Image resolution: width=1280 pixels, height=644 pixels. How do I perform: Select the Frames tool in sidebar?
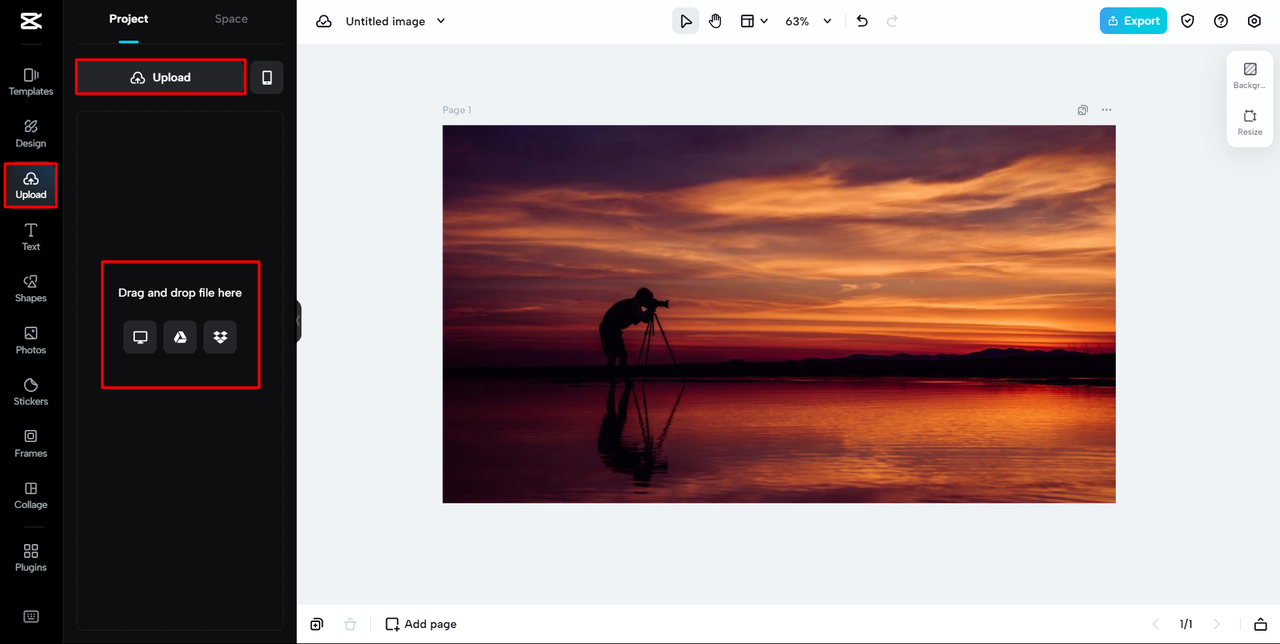pos(31,443)
